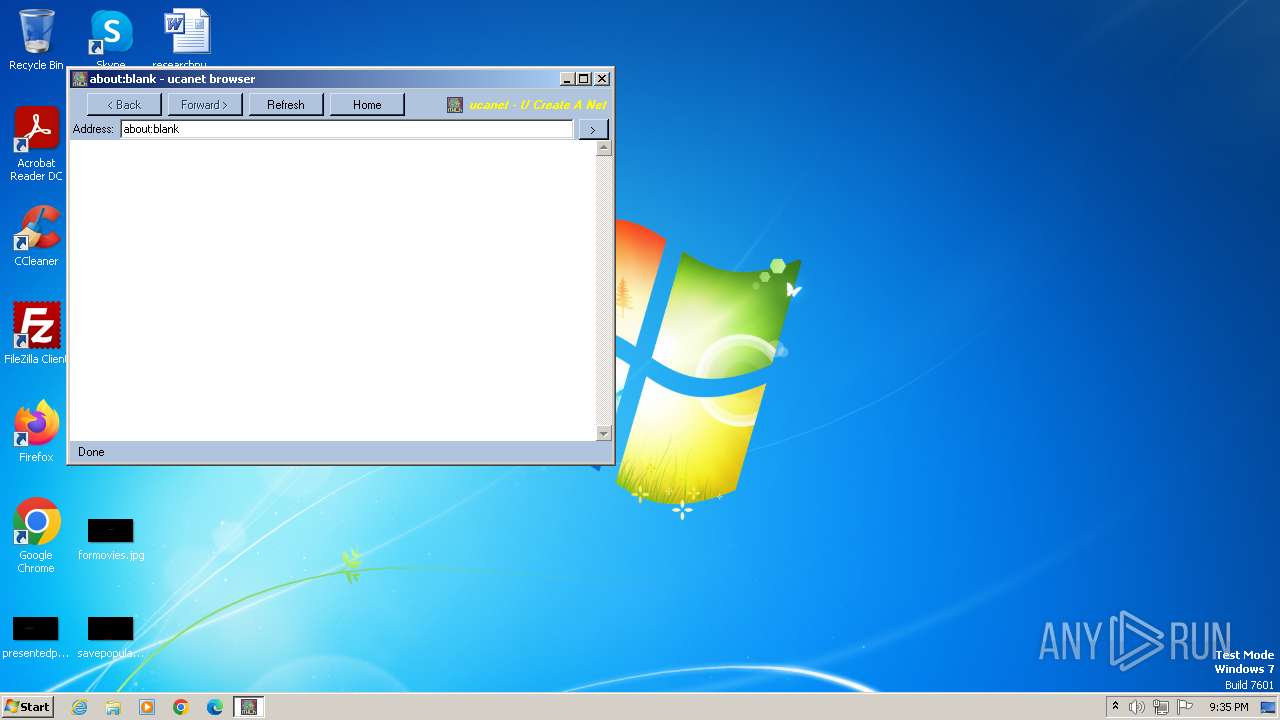This screenshot has width=1280, height=720.
Task: Select the Firefox desktop shortcut
Action: pyautogui.click(x=36, y=431)
